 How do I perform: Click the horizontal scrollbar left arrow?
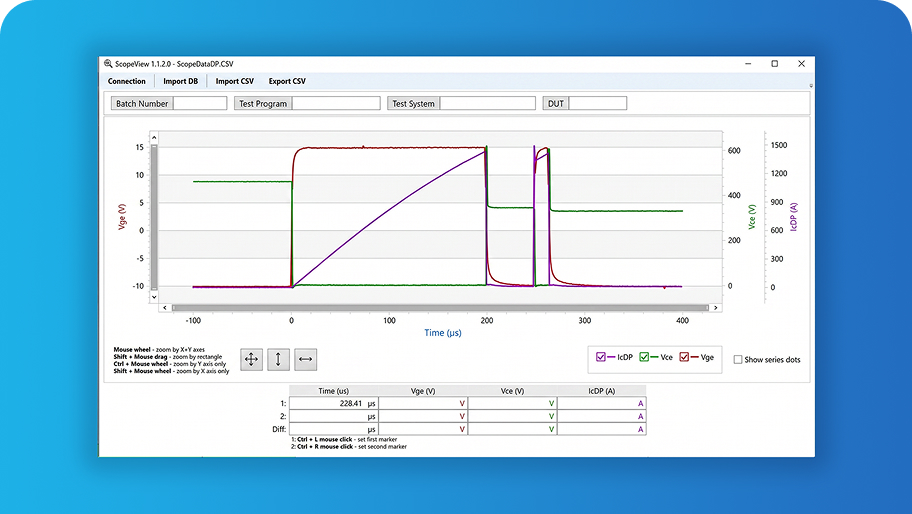tap(165, 308)
